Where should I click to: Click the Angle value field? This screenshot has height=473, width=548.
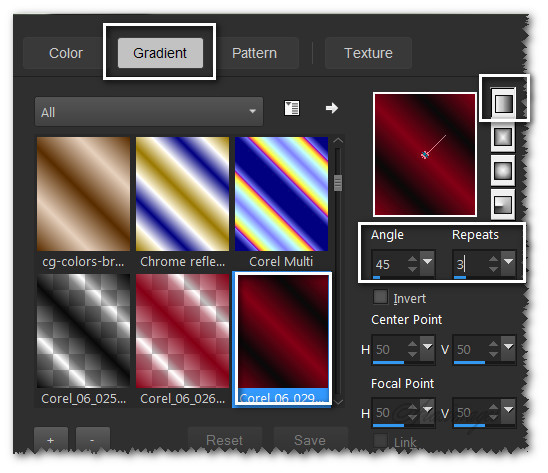point(390,264)
